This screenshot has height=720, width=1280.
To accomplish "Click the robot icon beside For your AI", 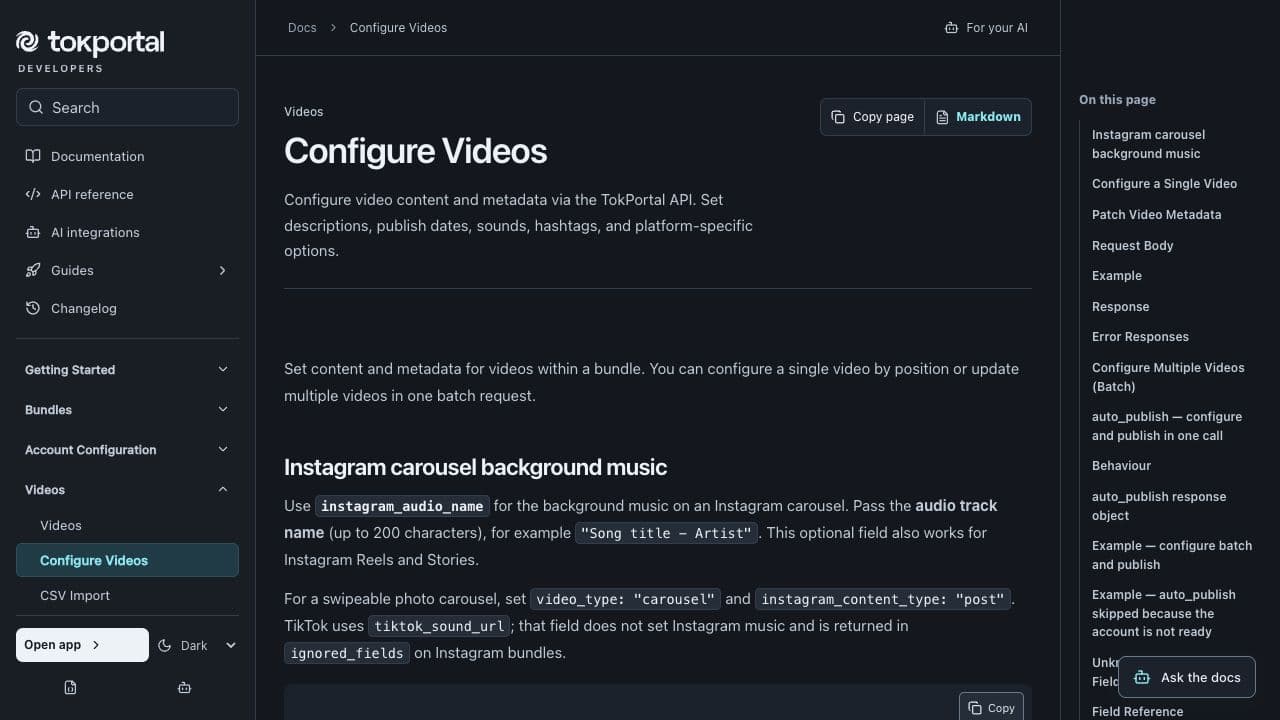I will pos(951,28).
